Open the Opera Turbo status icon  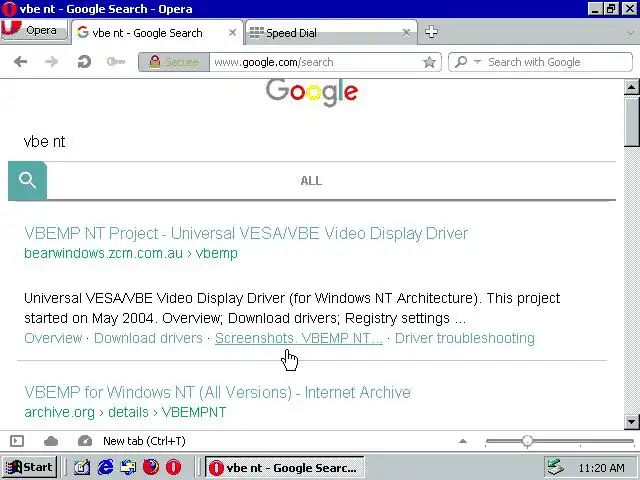84,441
